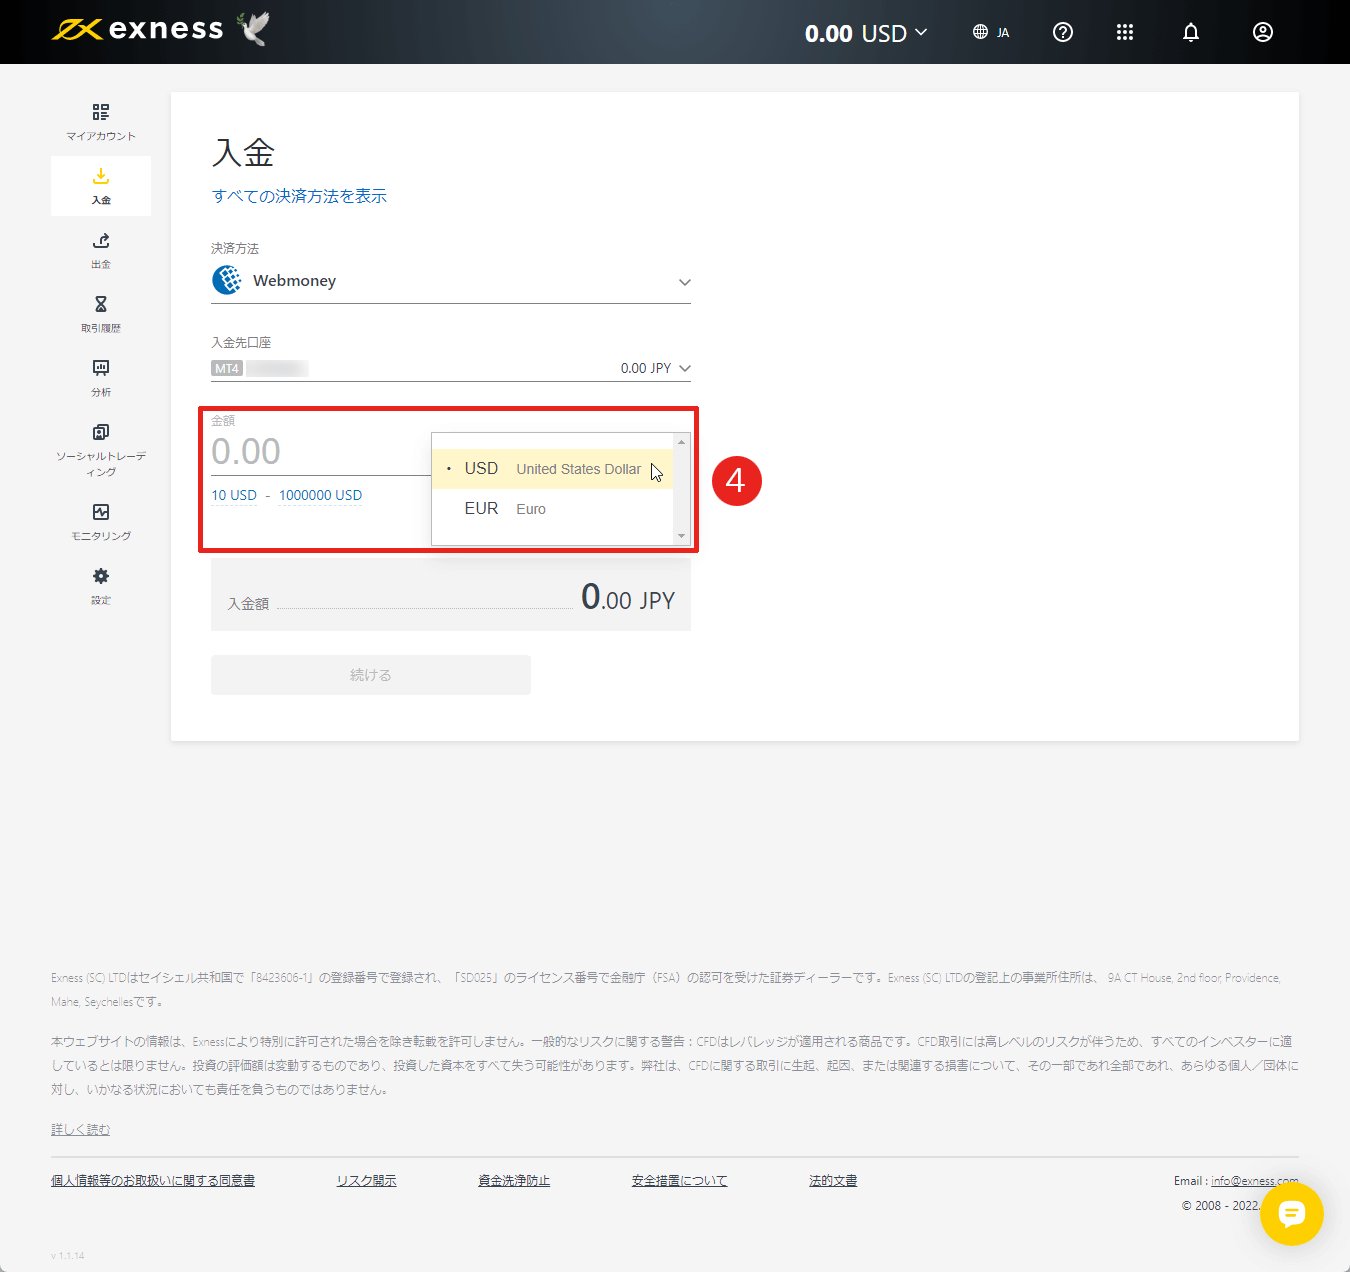
Task: Click the notification bell icon
Action: 1190,32
